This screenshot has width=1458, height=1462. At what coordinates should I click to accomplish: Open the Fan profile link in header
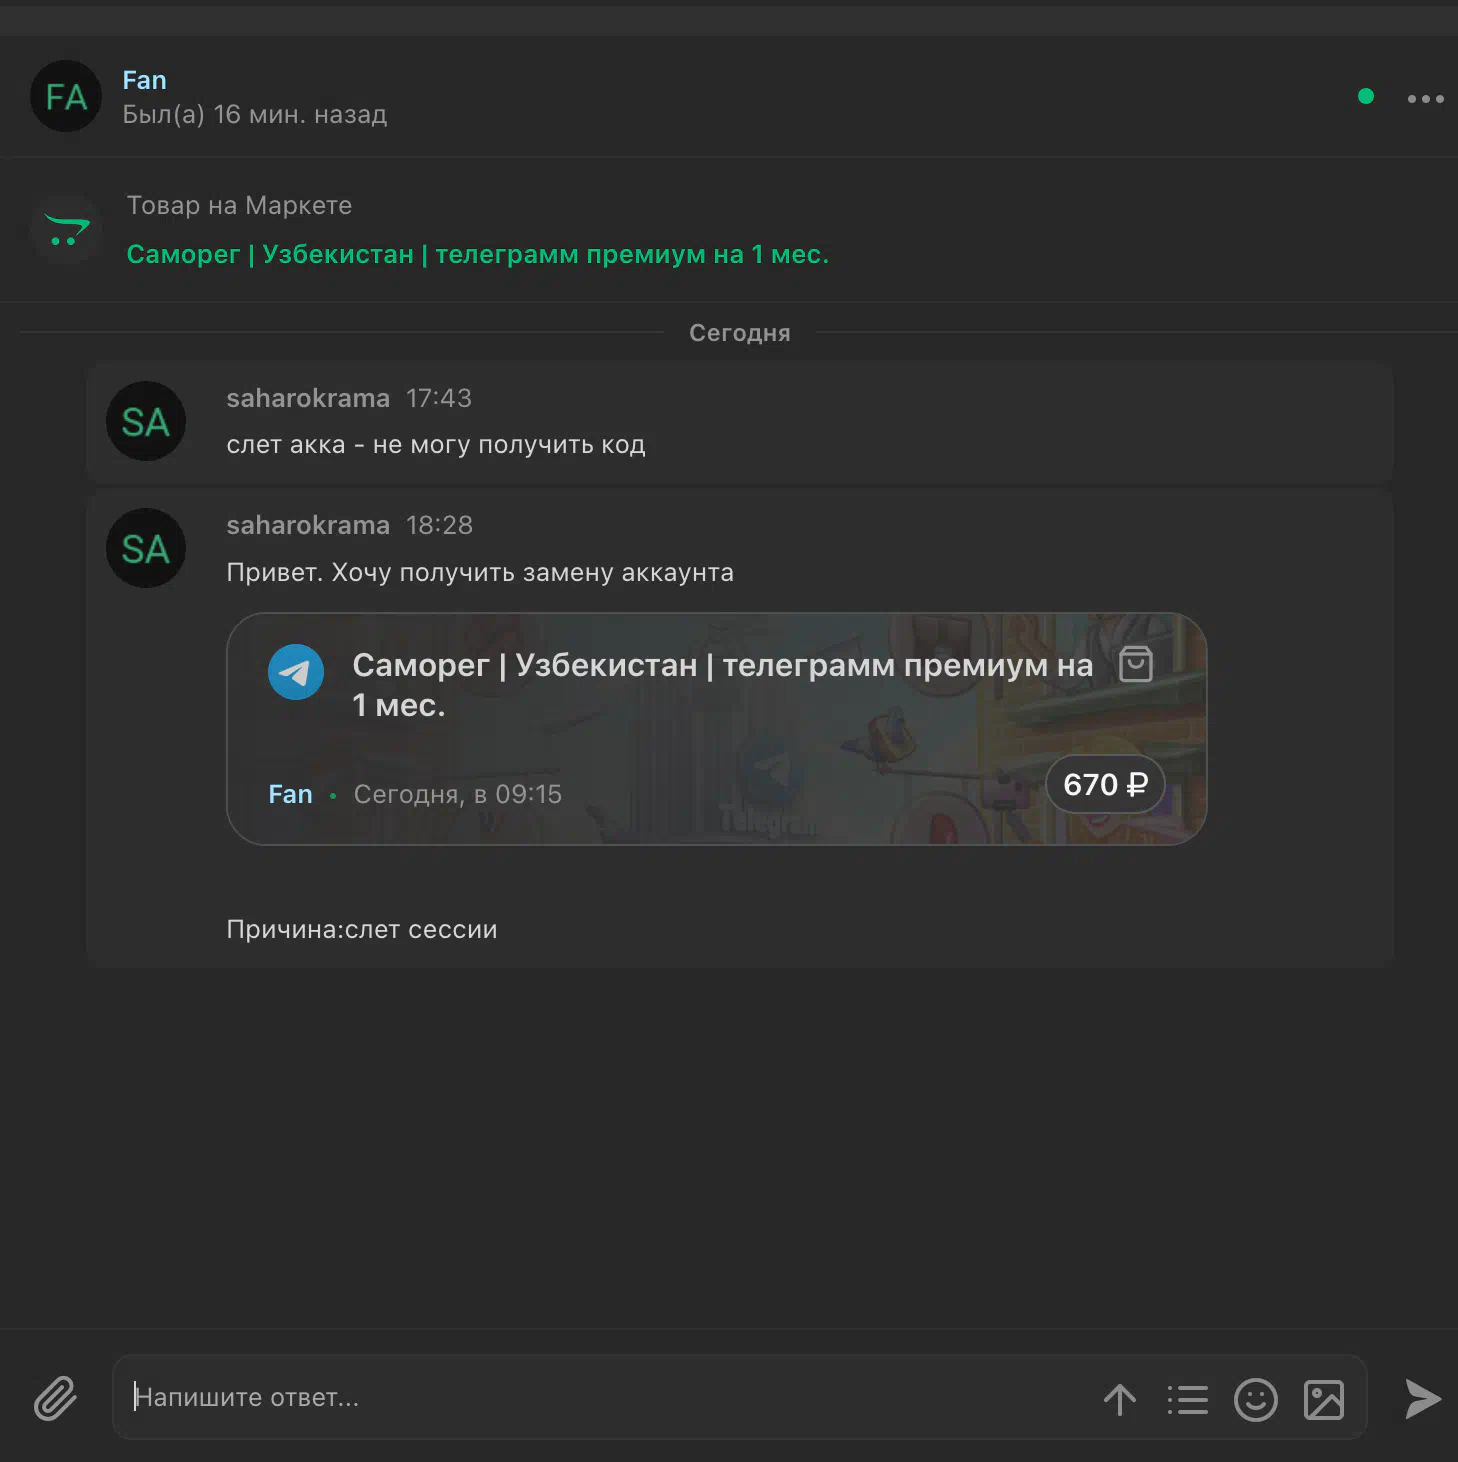(x=145, y=80)
